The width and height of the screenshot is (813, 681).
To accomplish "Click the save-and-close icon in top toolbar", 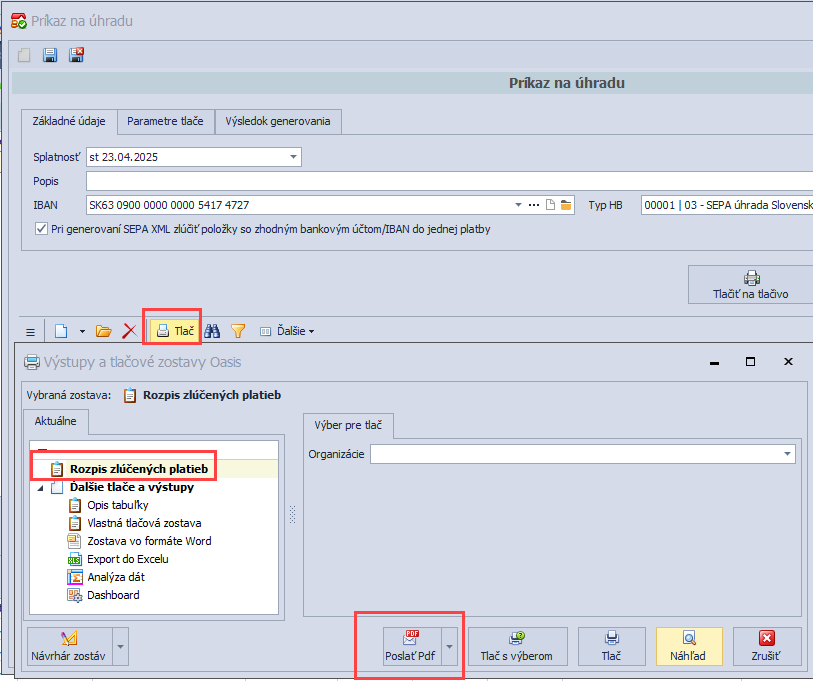I will [76, 56].
